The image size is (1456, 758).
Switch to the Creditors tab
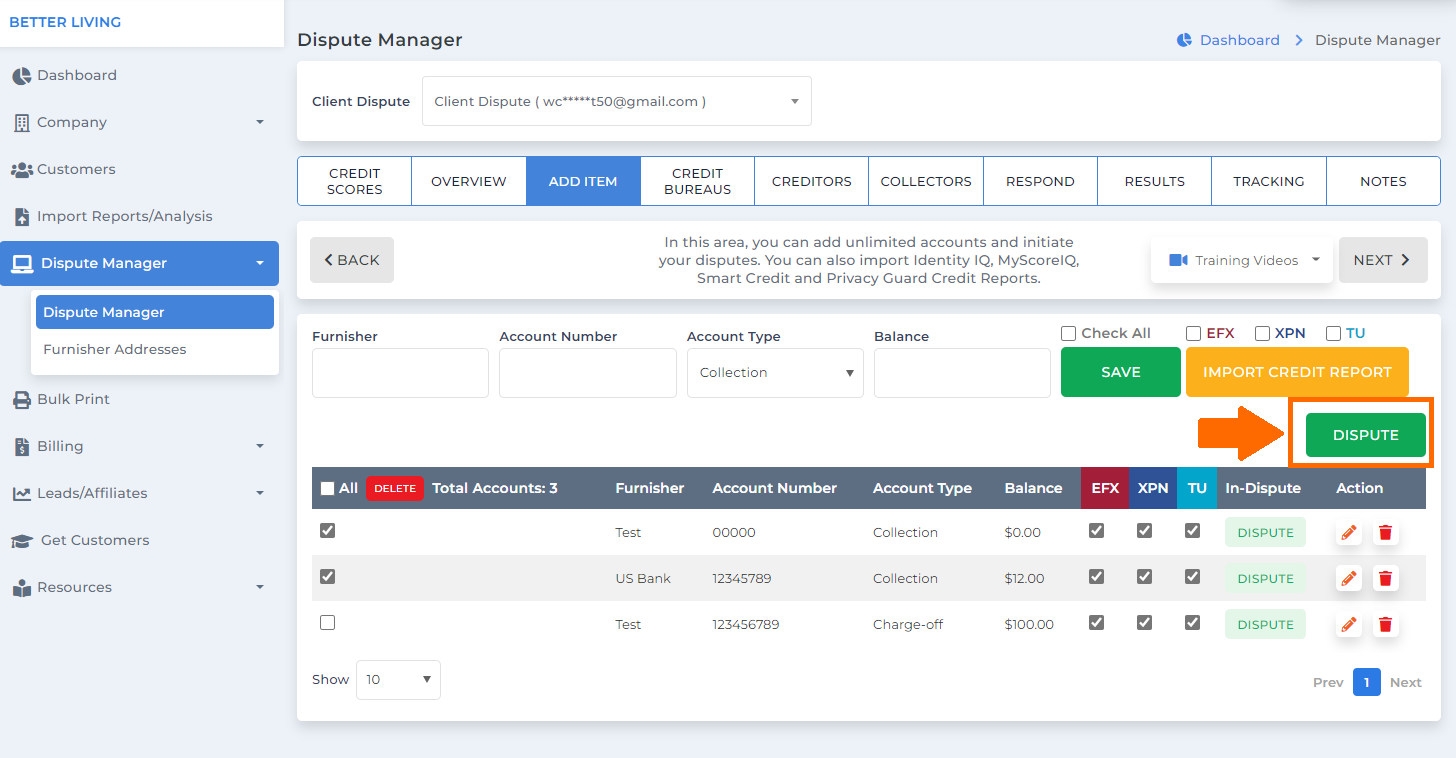point(812,181)
